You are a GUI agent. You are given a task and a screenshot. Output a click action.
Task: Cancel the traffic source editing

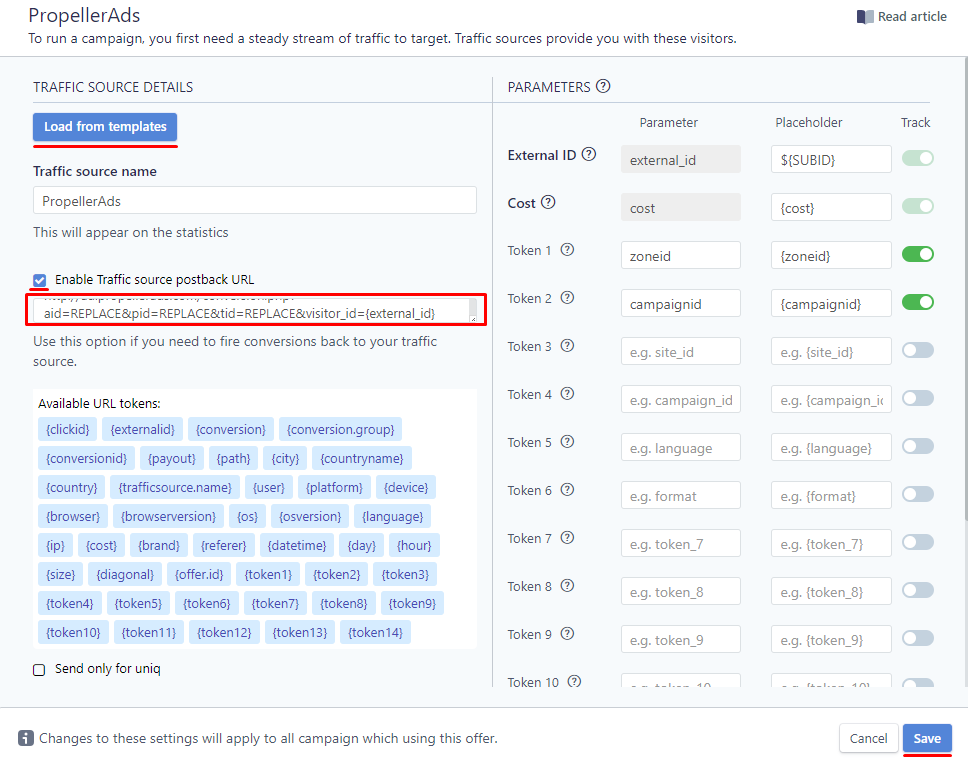868,738
